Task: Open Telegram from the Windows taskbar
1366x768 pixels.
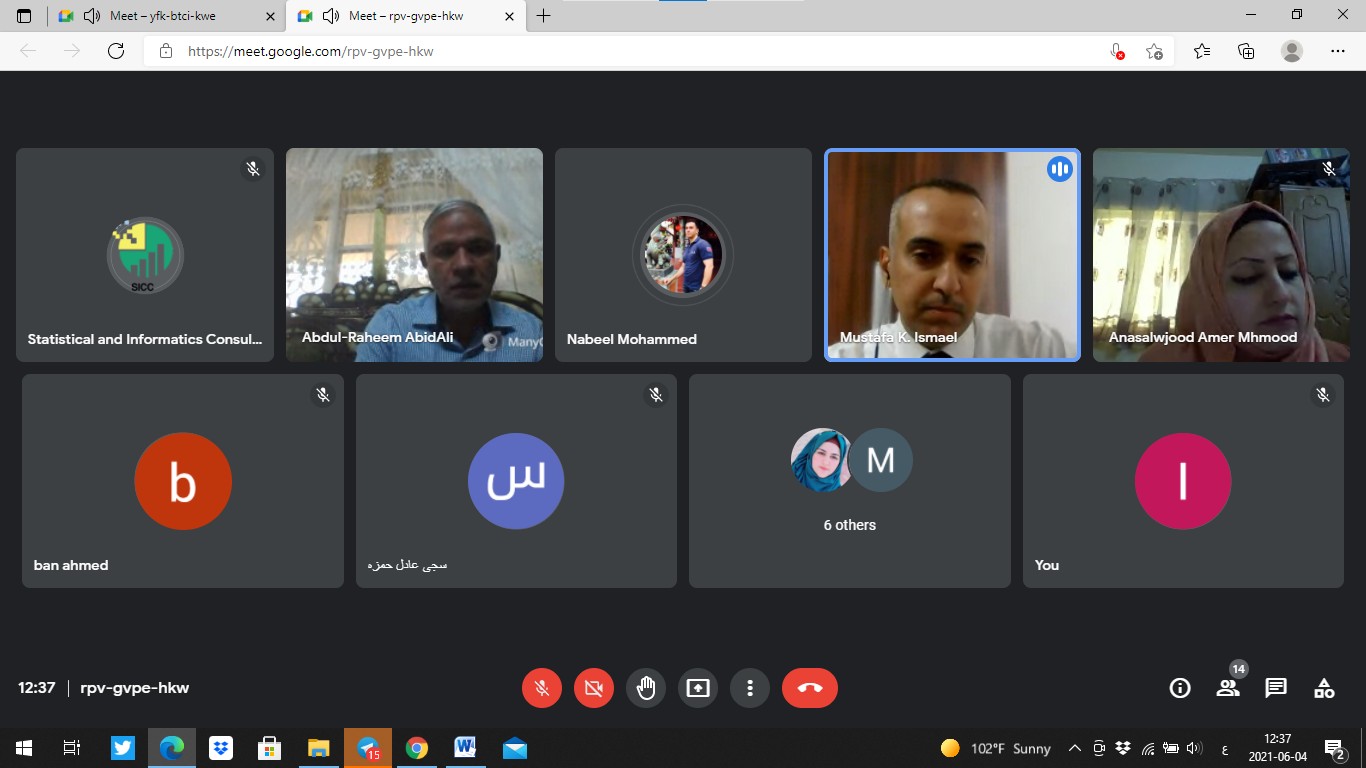Action: pos(367,748)
